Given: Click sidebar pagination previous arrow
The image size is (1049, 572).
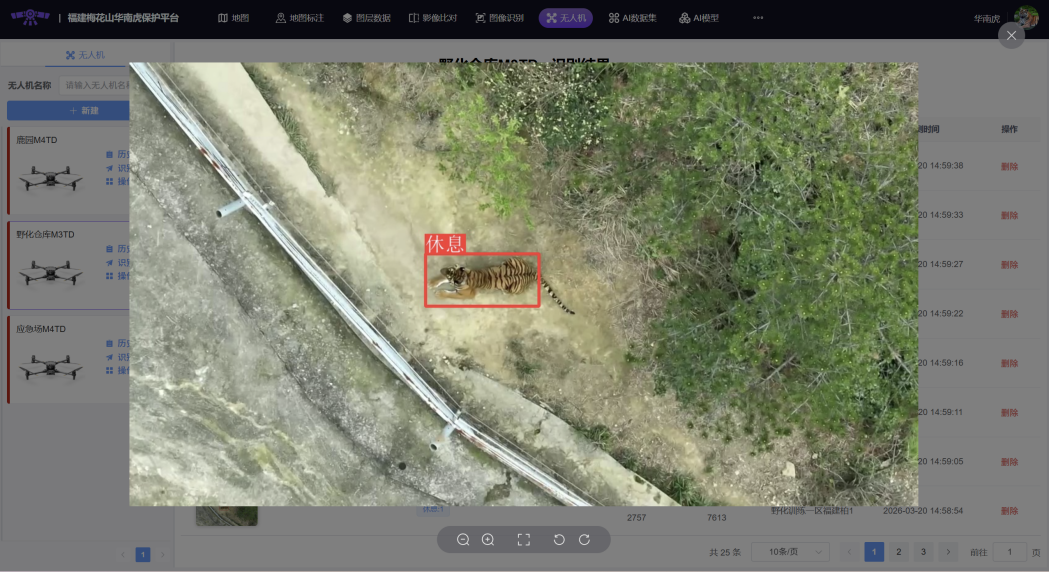Looking at the screenshot, I should [123, 555].
